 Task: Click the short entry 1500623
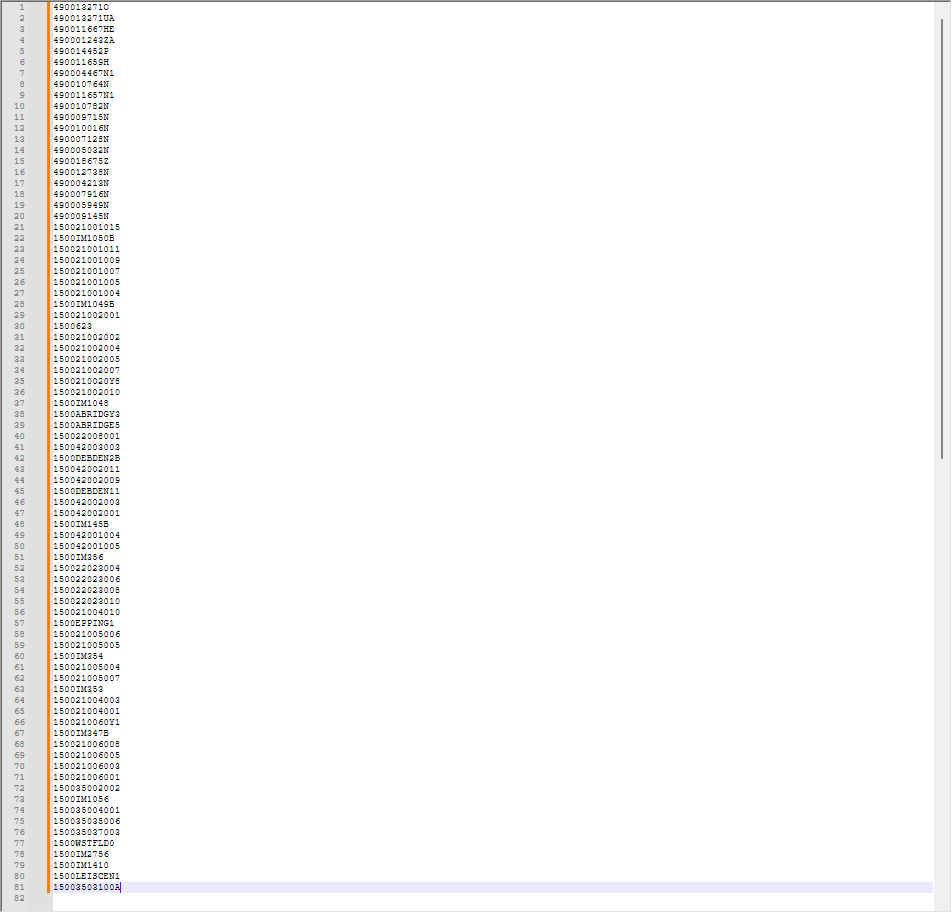pyautogui.click(x=72, y=326)
